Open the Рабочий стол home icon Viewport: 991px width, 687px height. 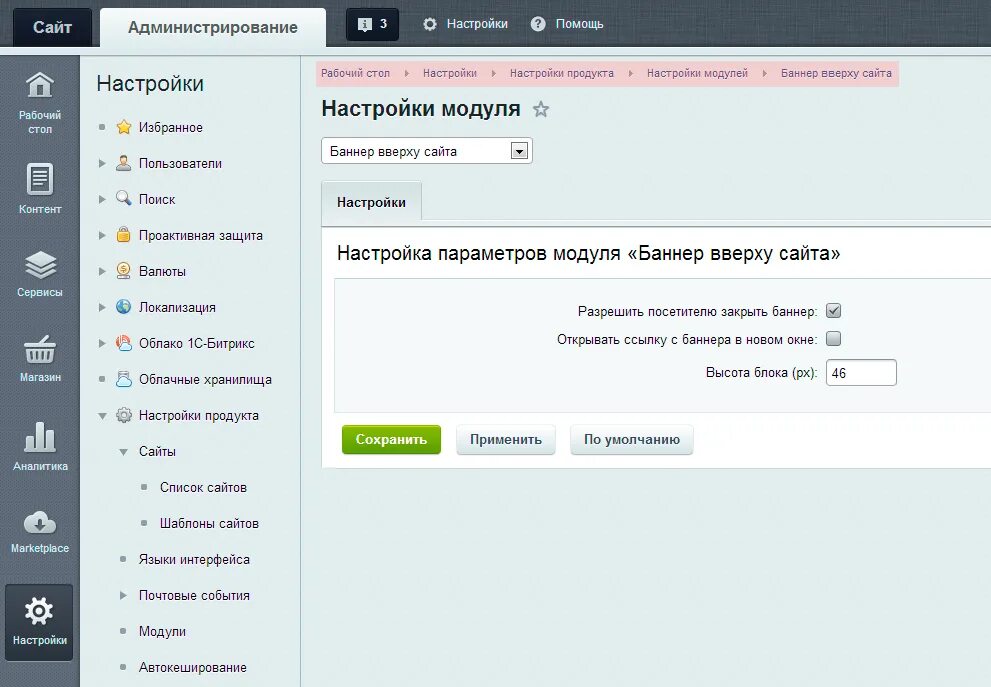pos(40,85)
